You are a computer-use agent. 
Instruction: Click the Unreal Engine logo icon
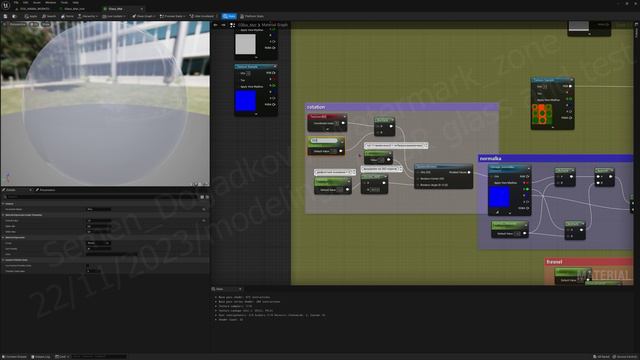(5, 4)
